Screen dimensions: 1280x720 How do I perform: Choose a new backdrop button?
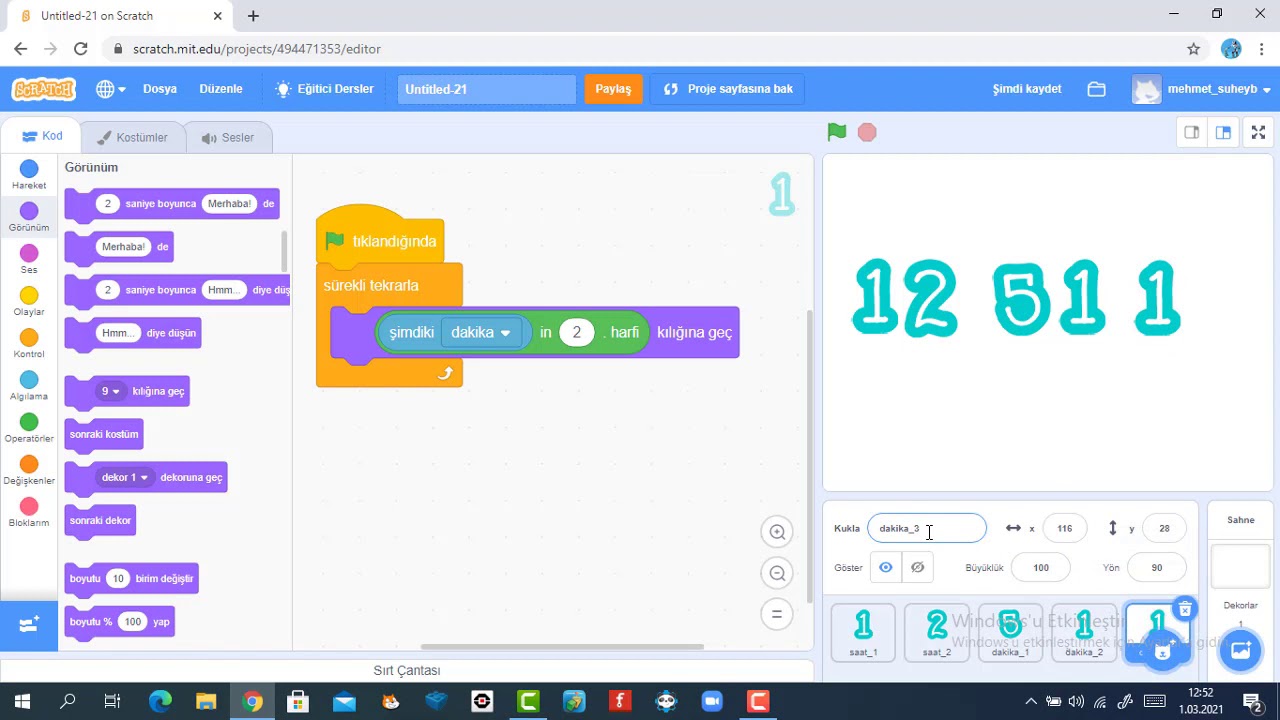[x=1241, y=650]
